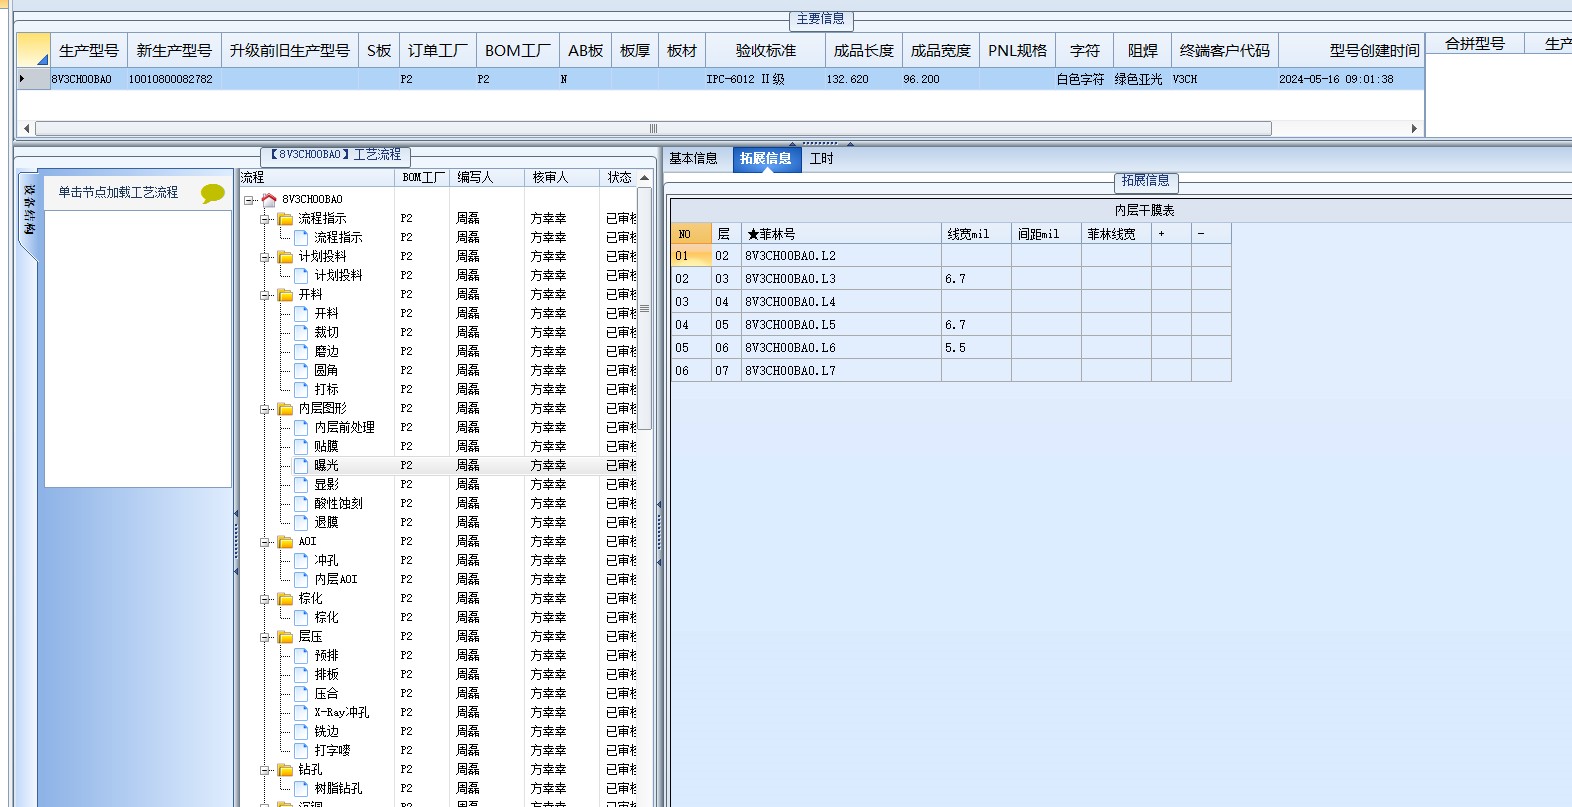Select the 圆角 tree node
Screen dimensions: 1572x807
coord(326,370)
